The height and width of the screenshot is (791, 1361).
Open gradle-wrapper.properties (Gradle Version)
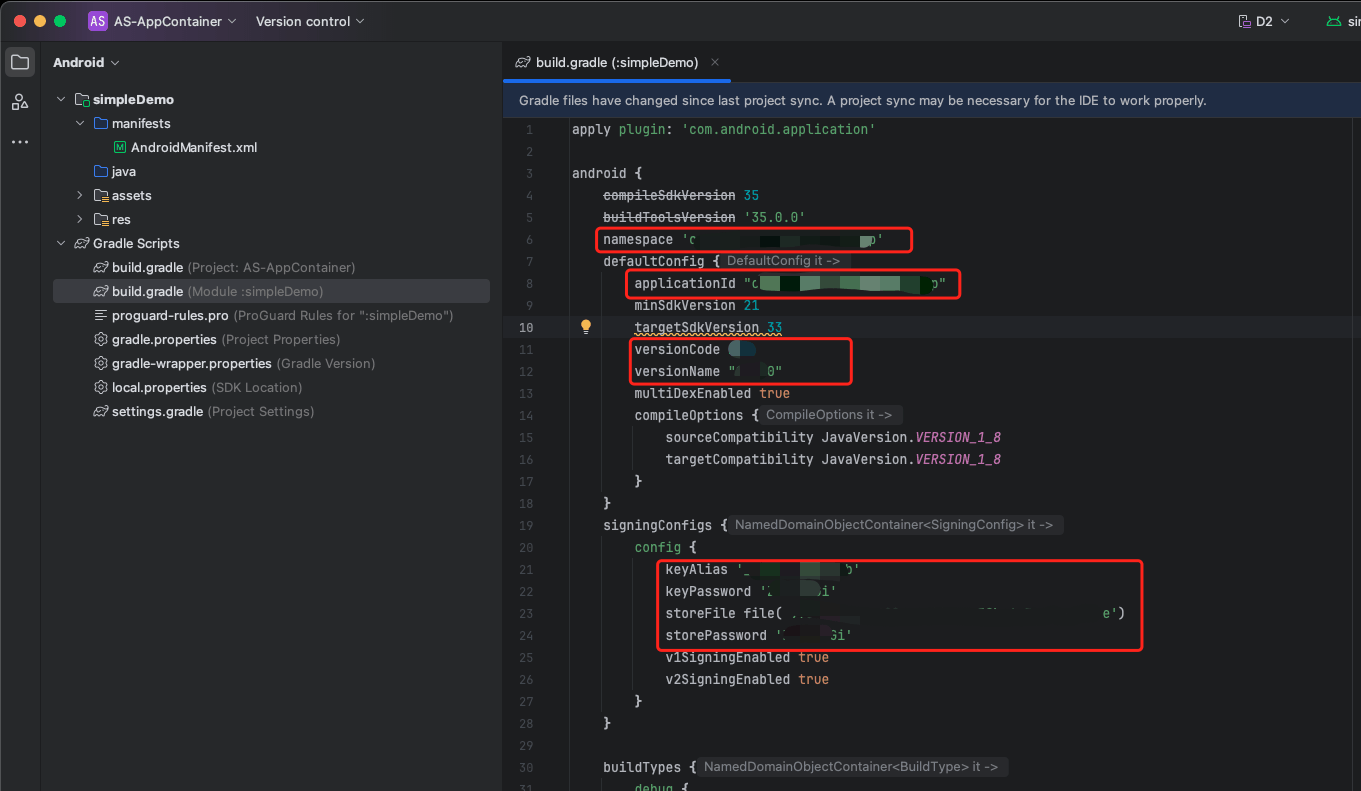pos(243,363)
